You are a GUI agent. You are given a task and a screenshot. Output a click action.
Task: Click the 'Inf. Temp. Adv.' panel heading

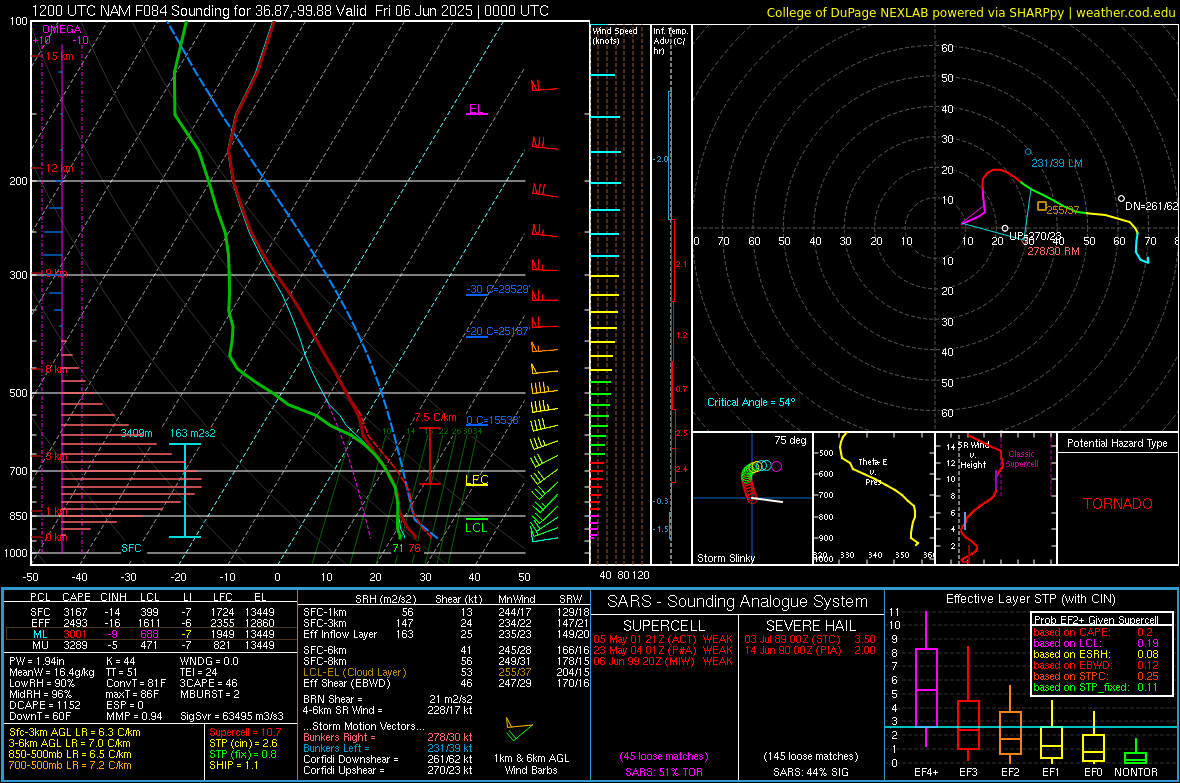click(x=670, y=41)
